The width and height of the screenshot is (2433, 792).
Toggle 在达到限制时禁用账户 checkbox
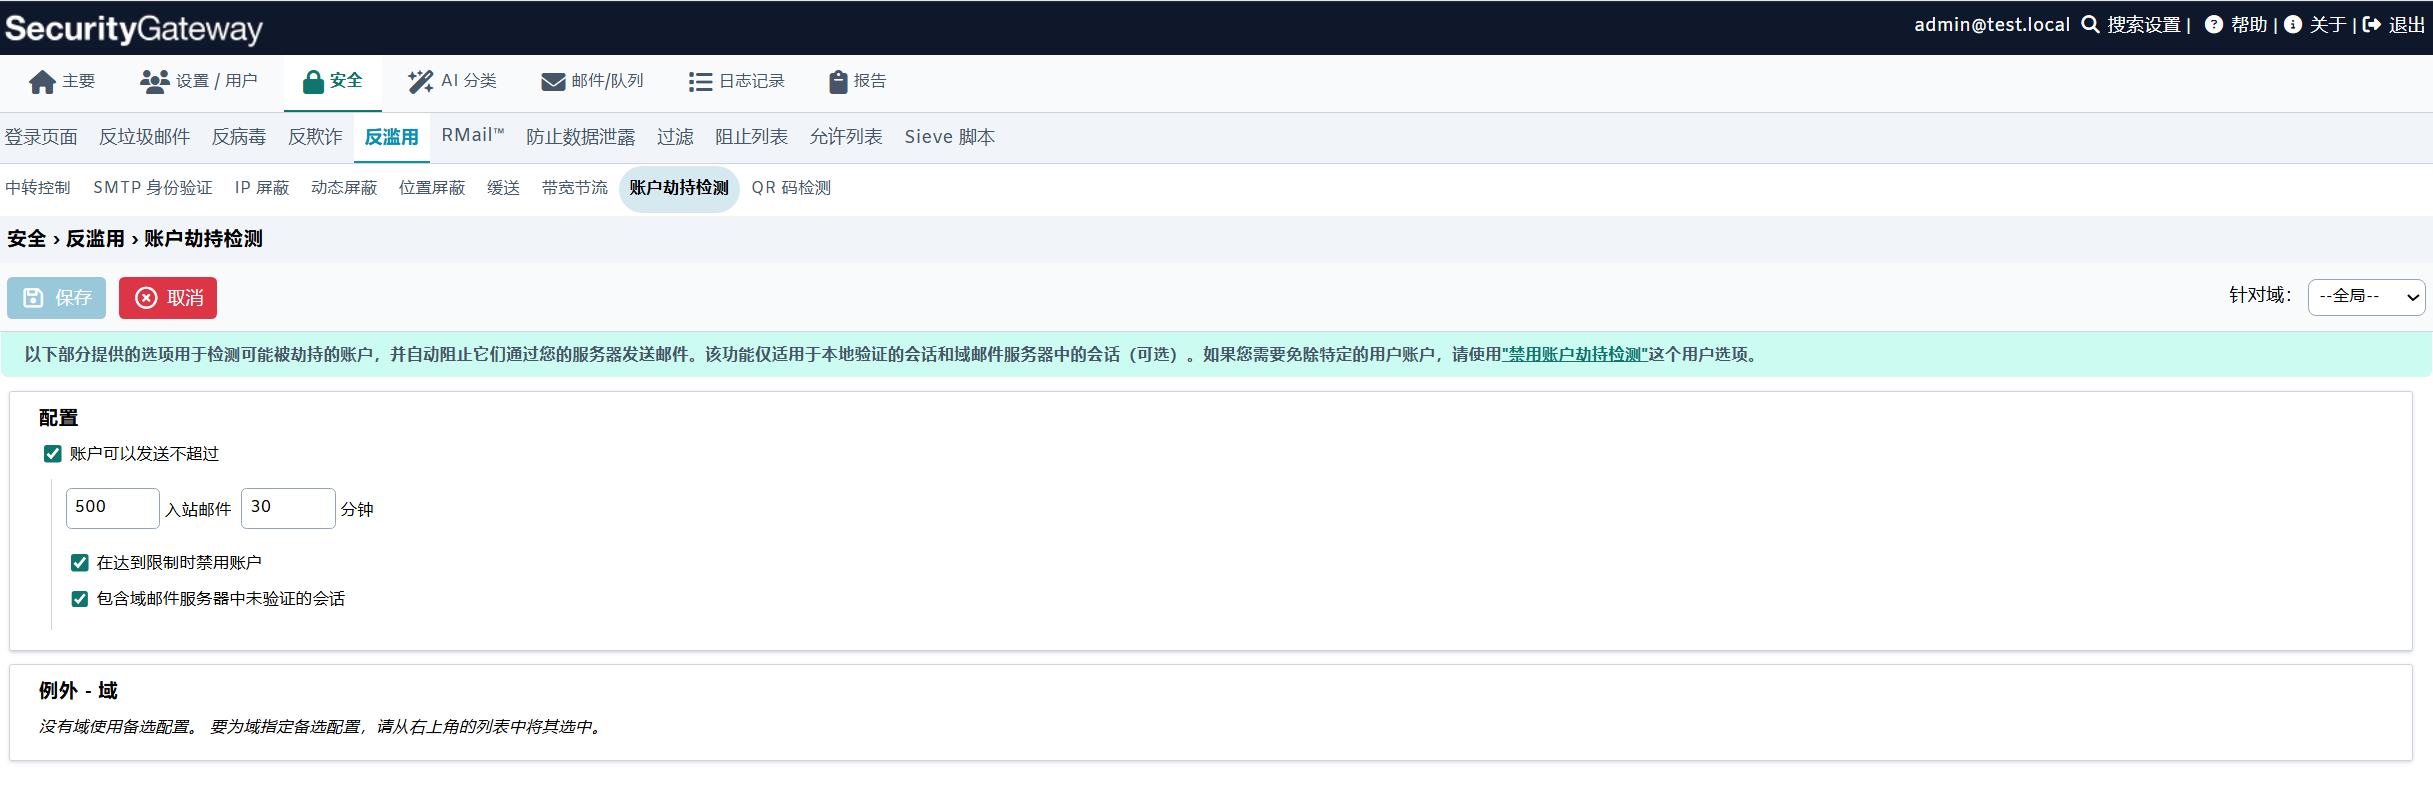[x=80, y=563]
